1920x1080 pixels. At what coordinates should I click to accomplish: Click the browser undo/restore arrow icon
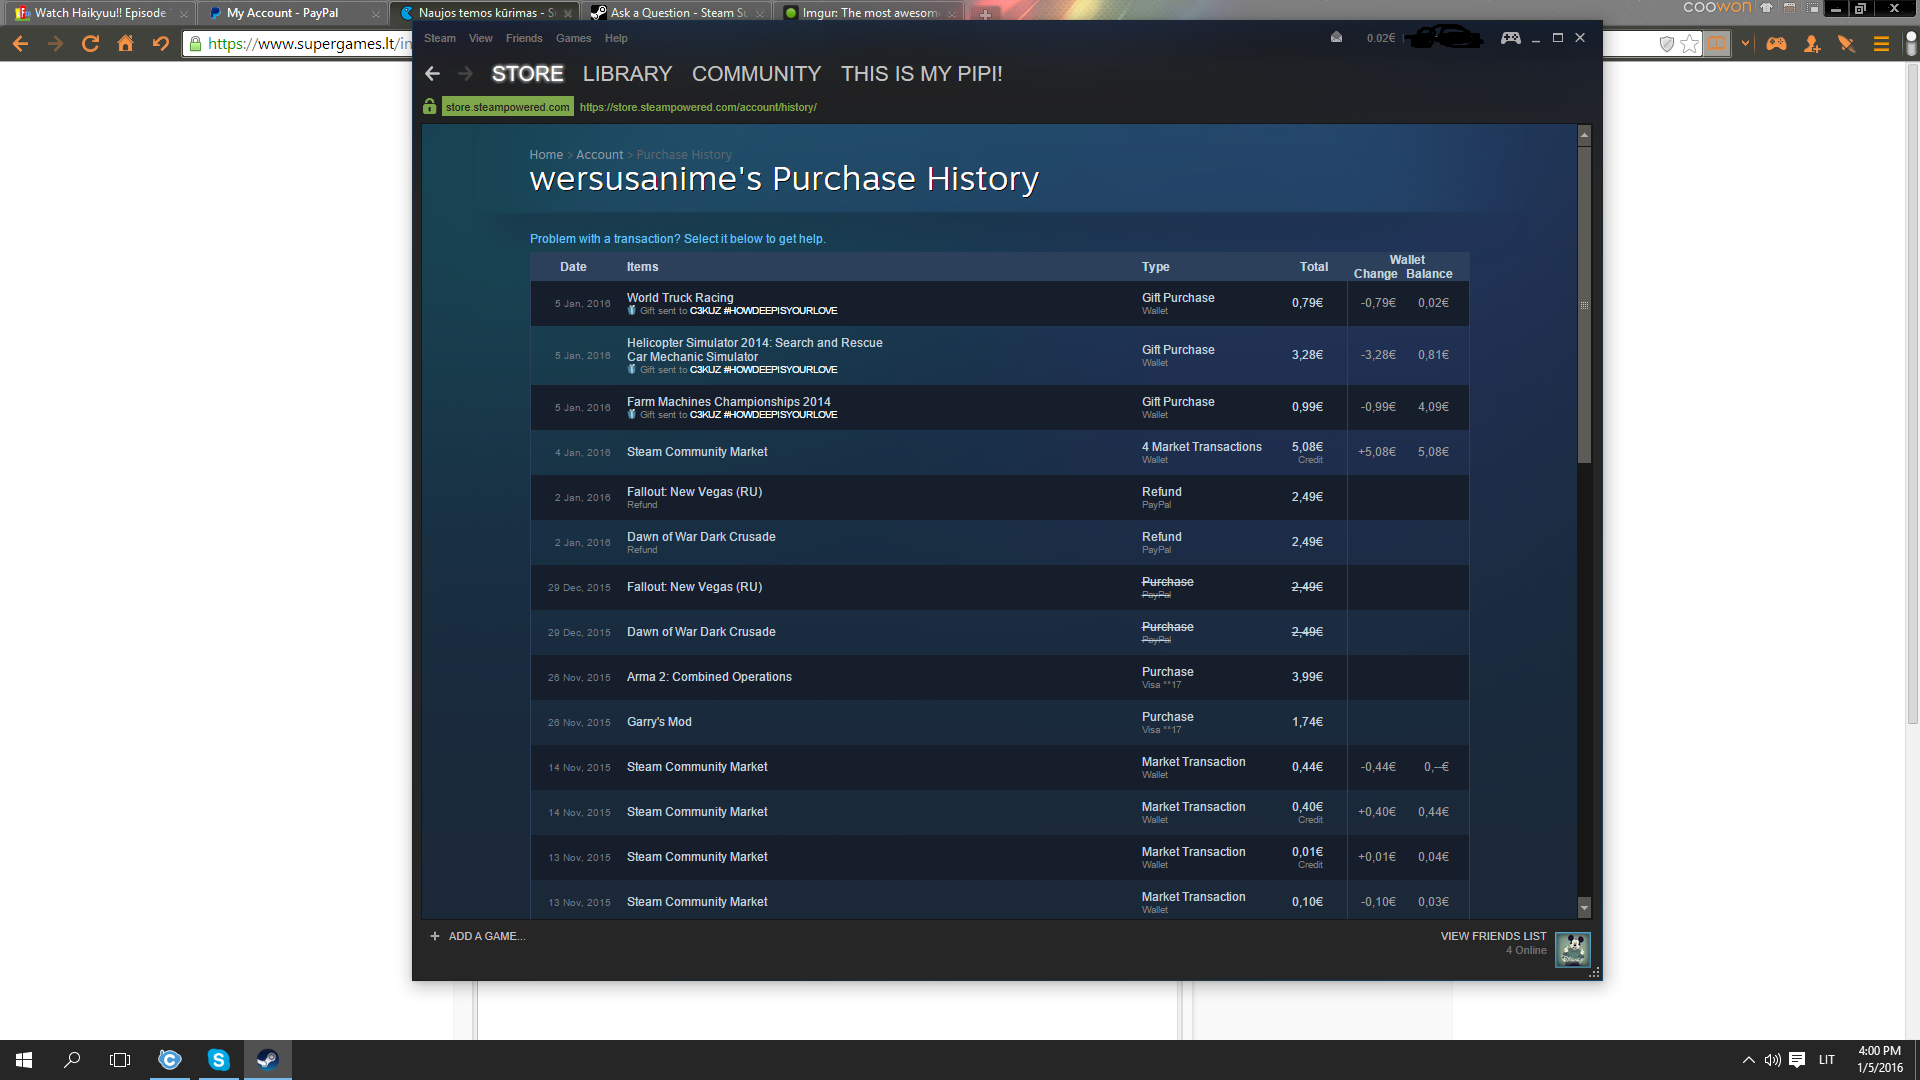pos(160,43)
